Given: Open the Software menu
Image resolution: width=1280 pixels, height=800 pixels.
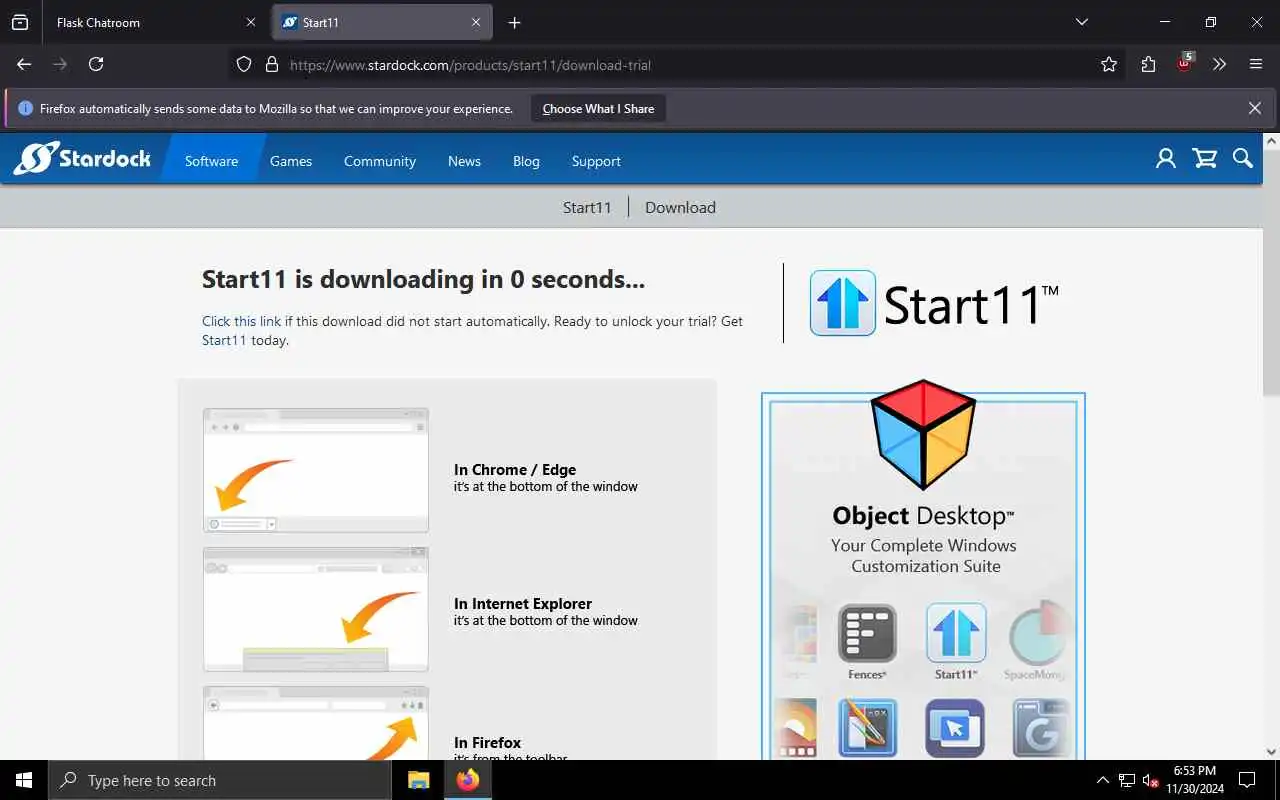Looking at the screenshot, I should tap(211, 161).
